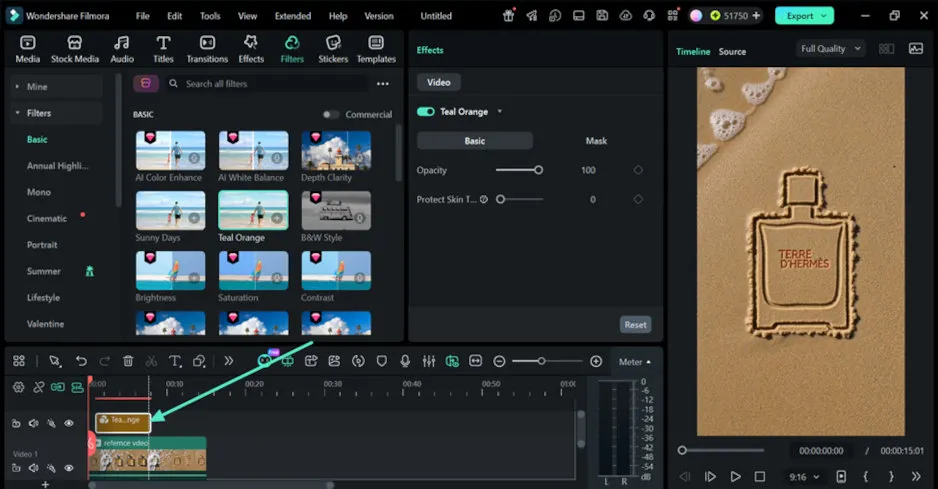This screenshot has height=489, width=938.
Task: Click the voiceover microphone icon
Action: pyautogui.click(x=405, y=361)
